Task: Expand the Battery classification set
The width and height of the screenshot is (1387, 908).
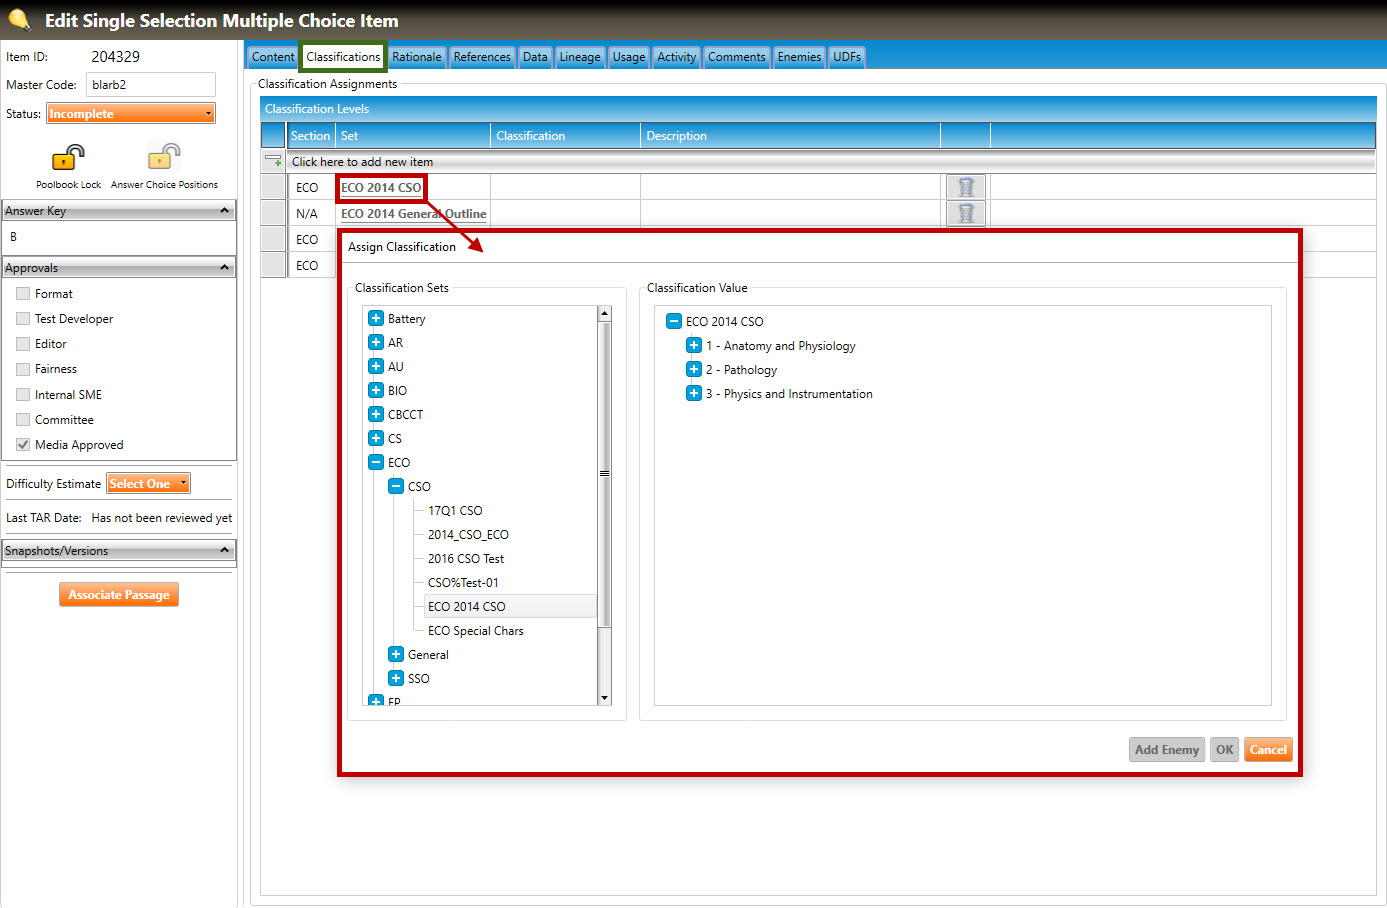Action: [x=376, y=318]
